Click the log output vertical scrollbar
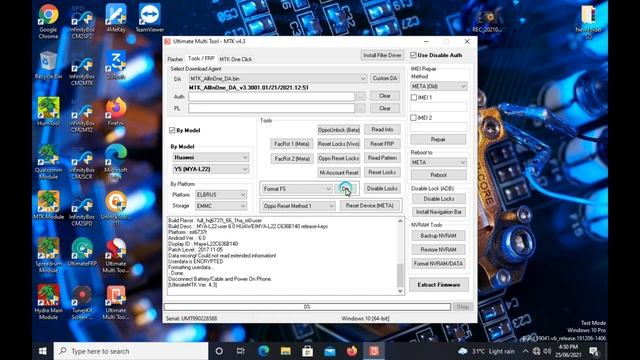This screenshot has height=360, width=640. [400, 256]
